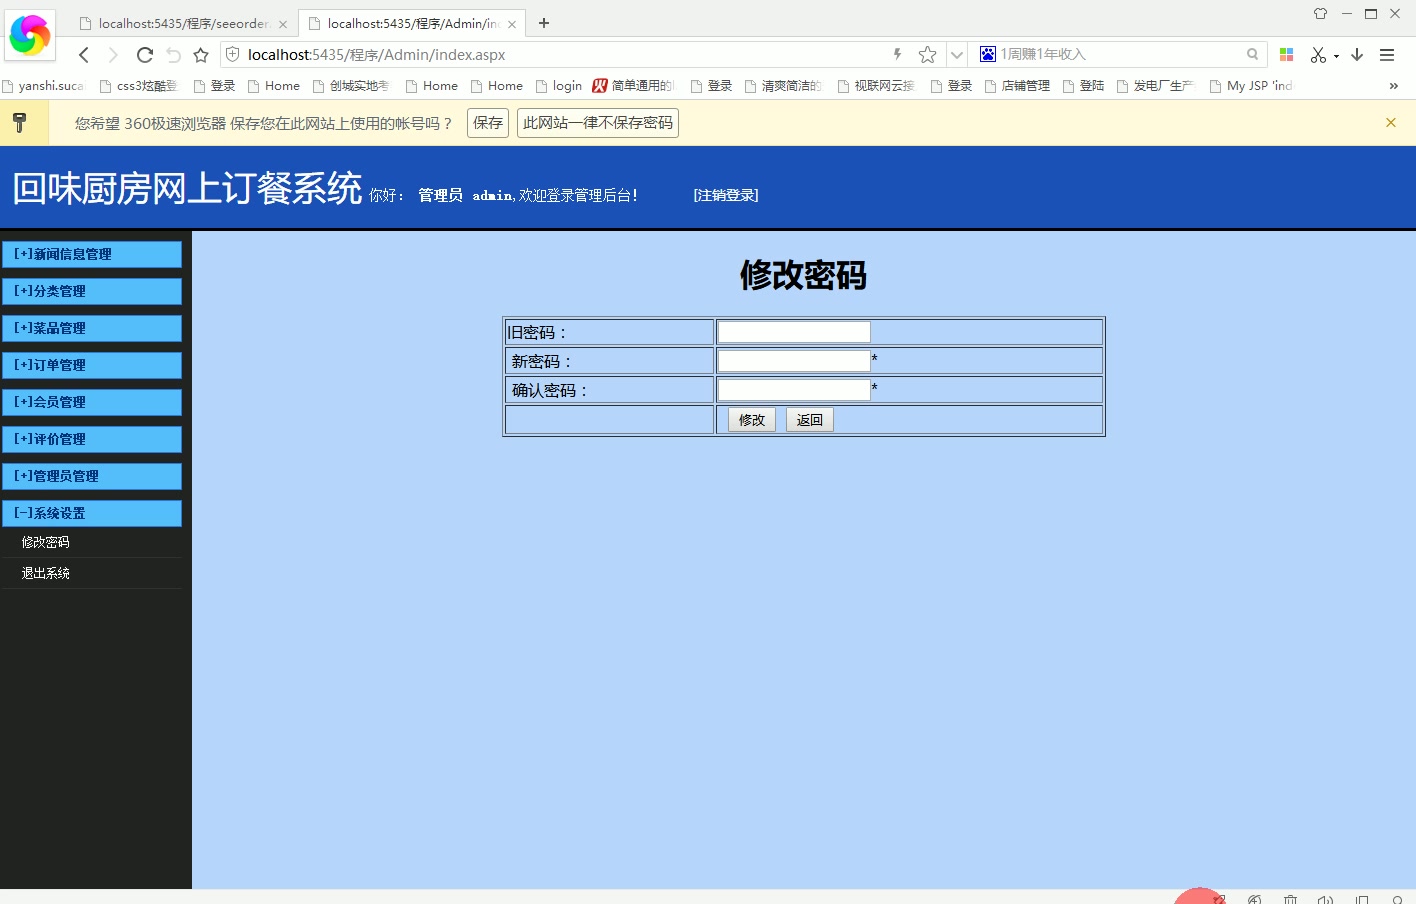Open the 创城实地考 bookmark
This screenshot has height=904, width=1416.
coord(351,86)
